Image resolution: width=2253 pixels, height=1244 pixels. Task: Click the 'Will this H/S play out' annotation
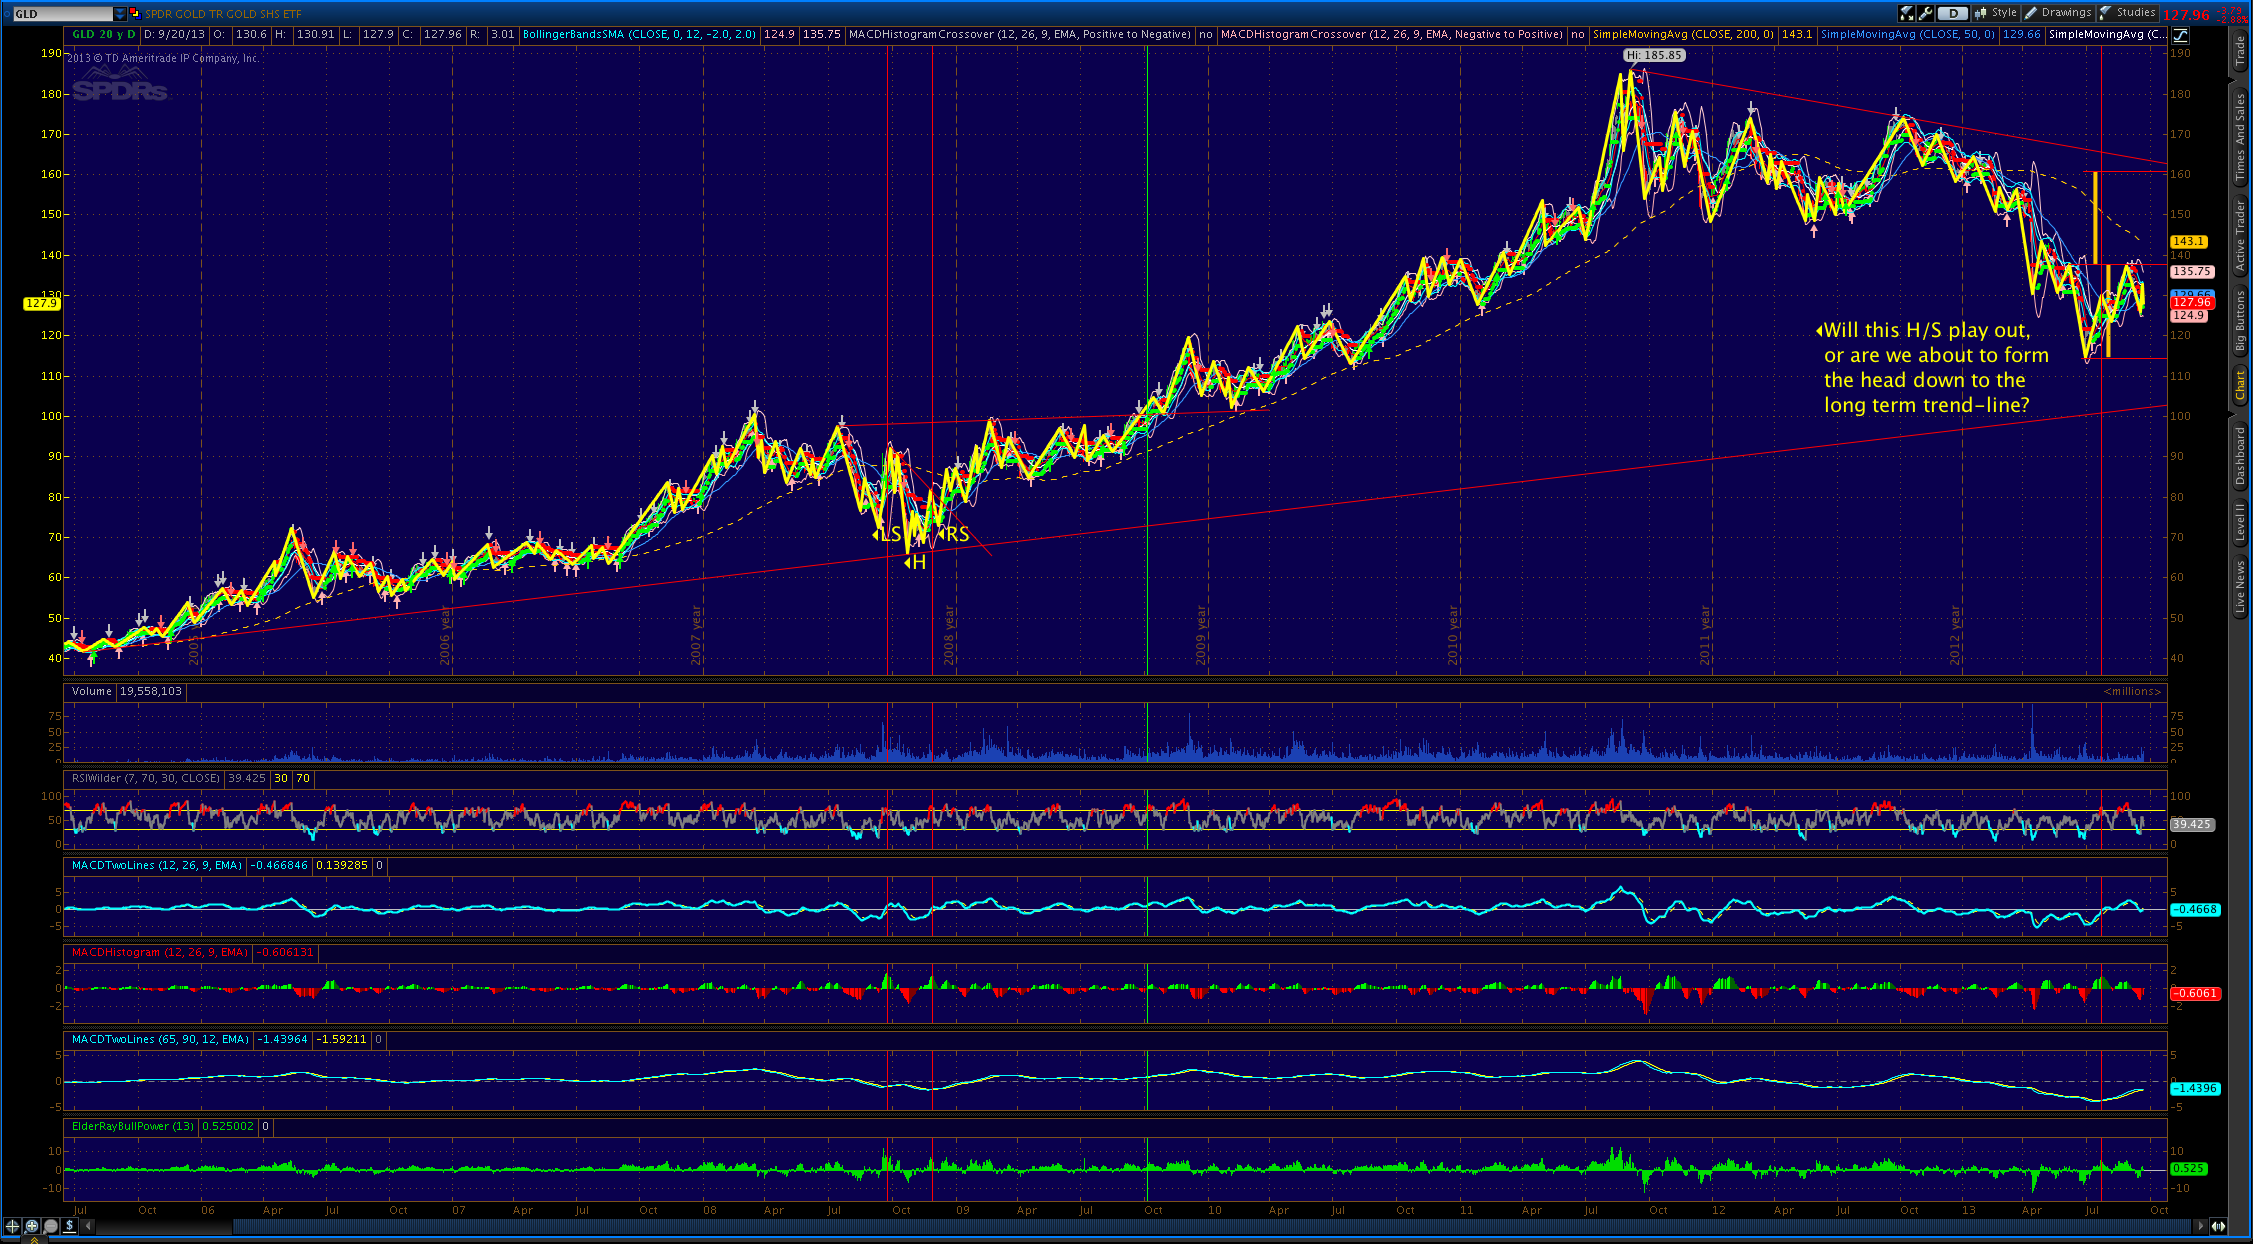click(x=1932, y=367)
